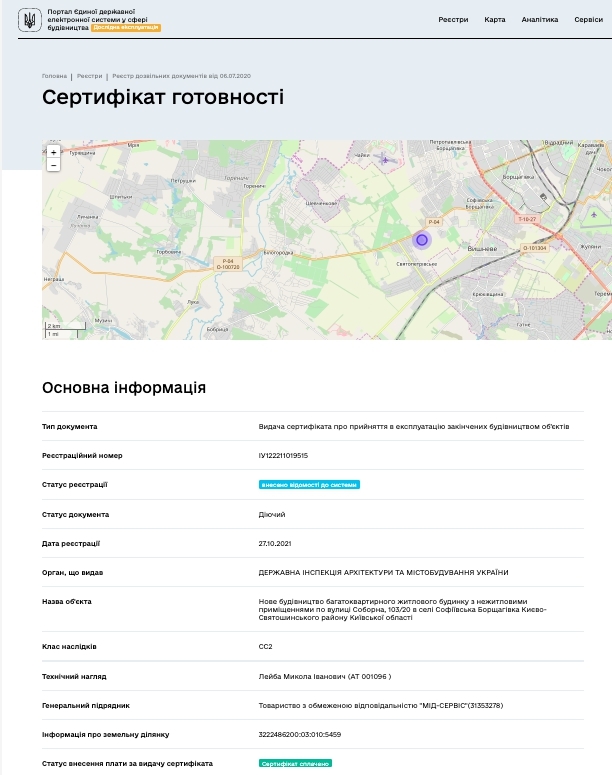Go to Головна breadcrumb link

(54, 76)
